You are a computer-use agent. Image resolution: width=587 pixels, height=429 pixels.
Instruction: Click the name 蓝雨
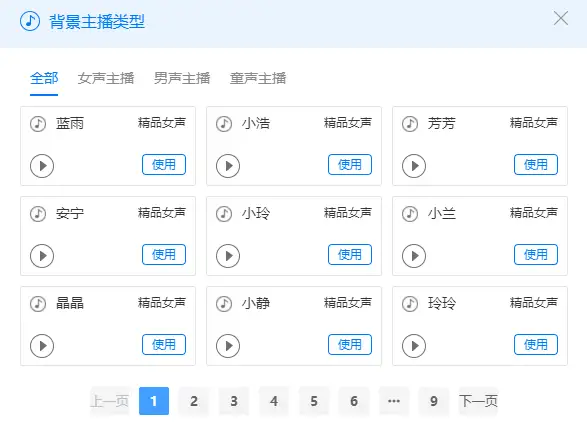70,124
